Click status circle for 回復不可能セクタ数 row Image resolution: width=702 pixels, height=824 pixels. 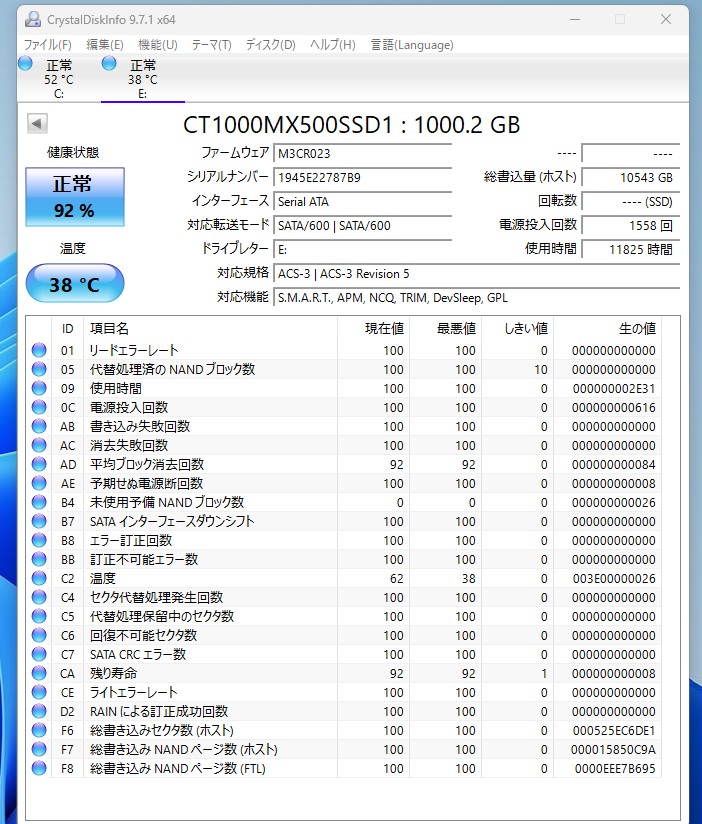pyautogui.click(x=39, y=635)
